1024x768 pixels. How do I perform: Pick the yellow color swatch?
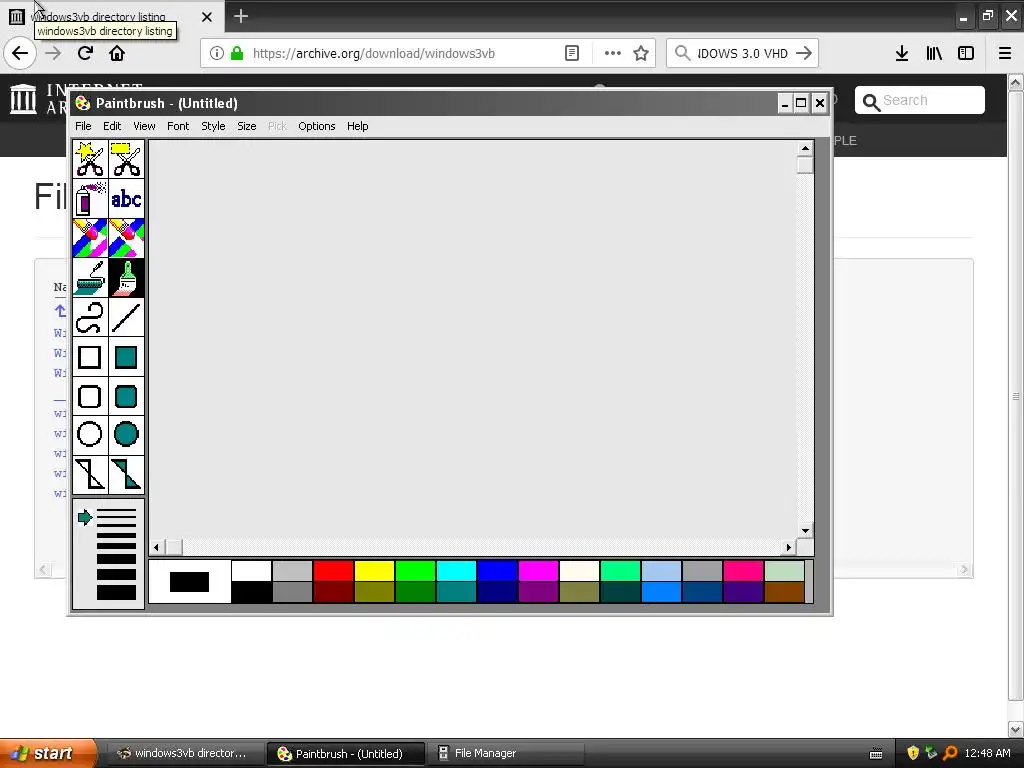coord(375,571)
